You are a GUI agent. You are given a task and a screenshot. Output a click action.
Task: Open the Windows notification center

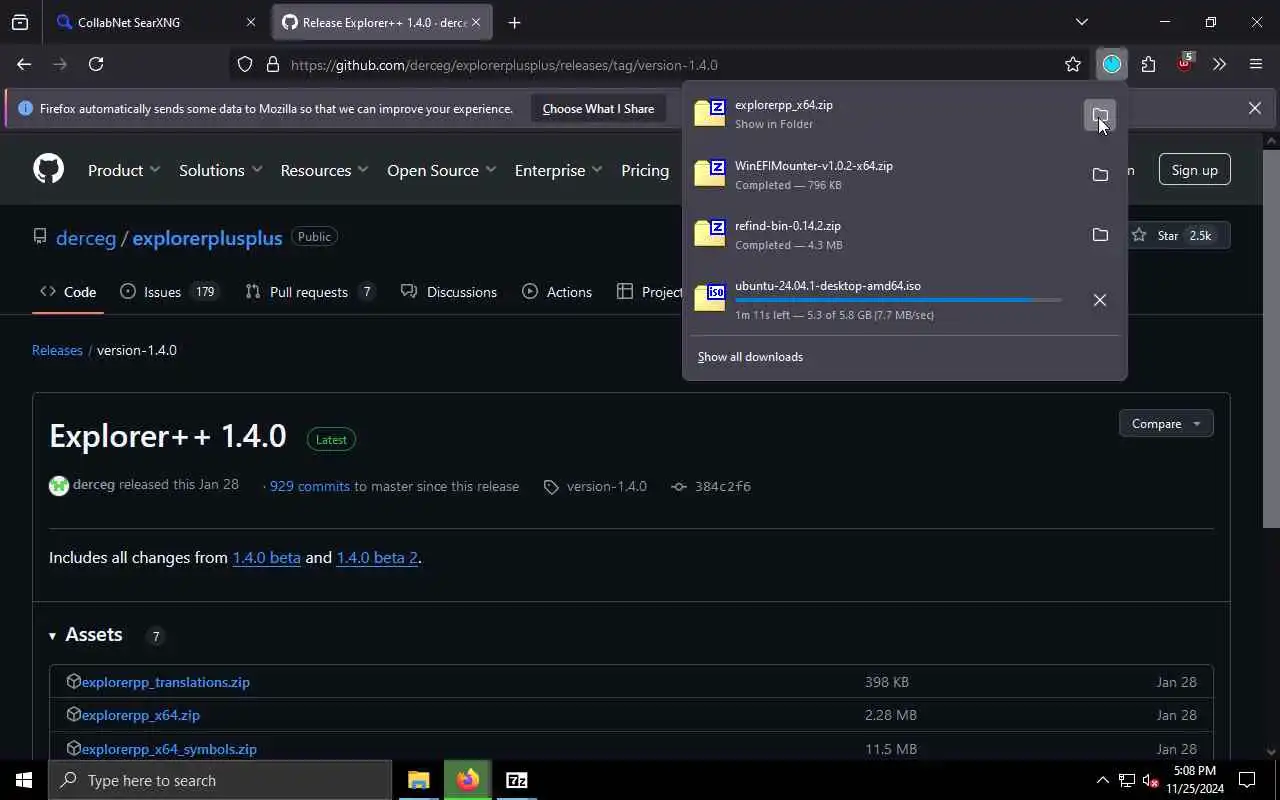pyautogui.click(x=1247, y=780)
